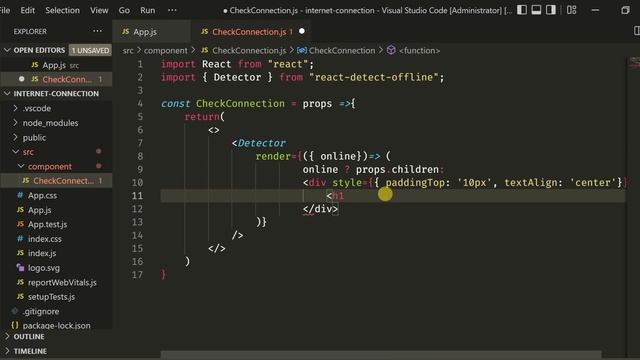
Task: Open the Selection menu
Action: [x=62, y=10]
